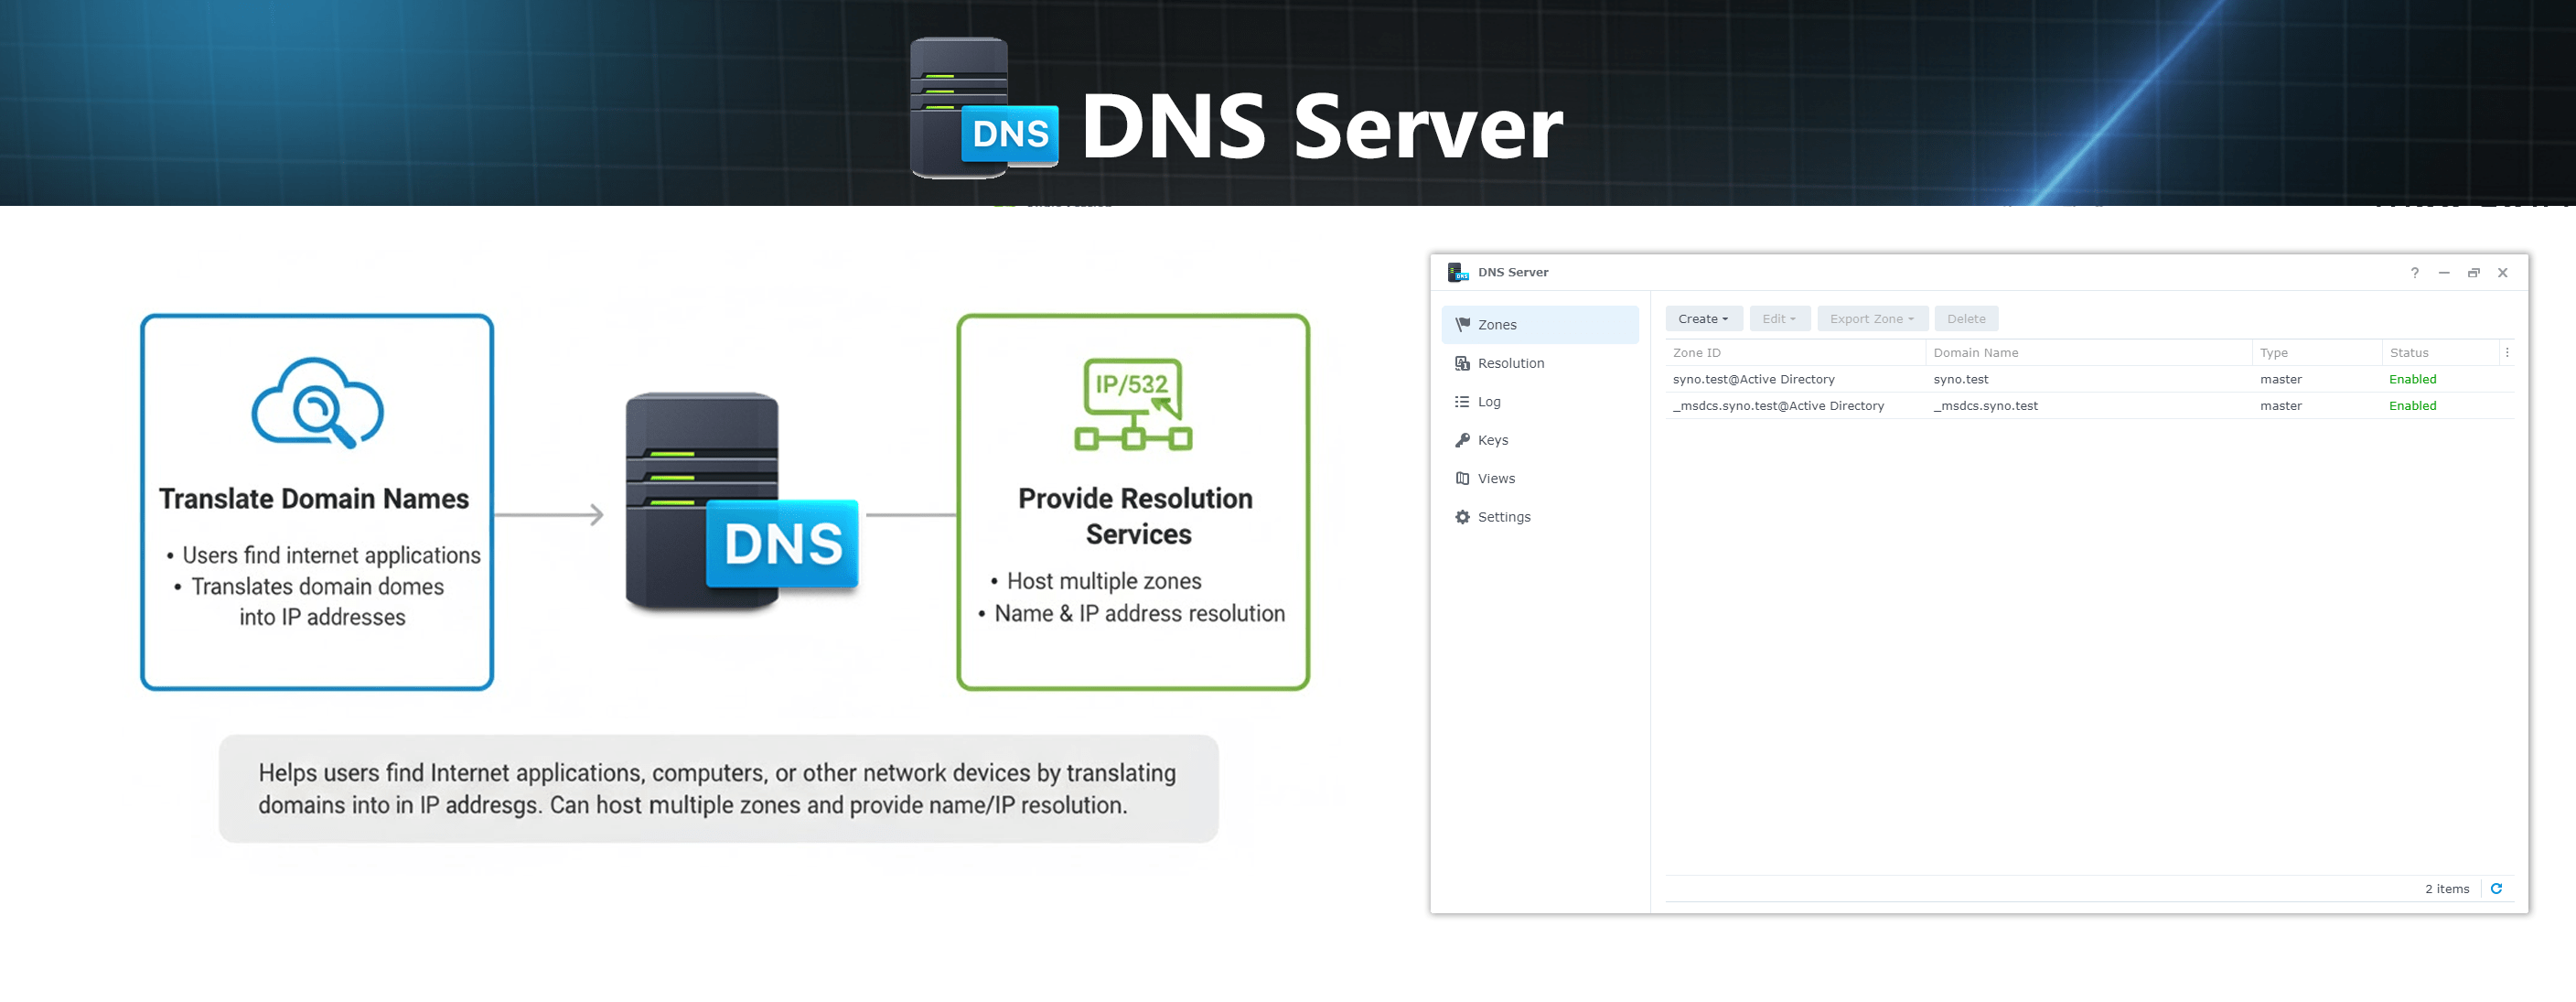Click the refresh icon next to 2 items
Screen dimensions: 2576x1002
coord(2498,888)
